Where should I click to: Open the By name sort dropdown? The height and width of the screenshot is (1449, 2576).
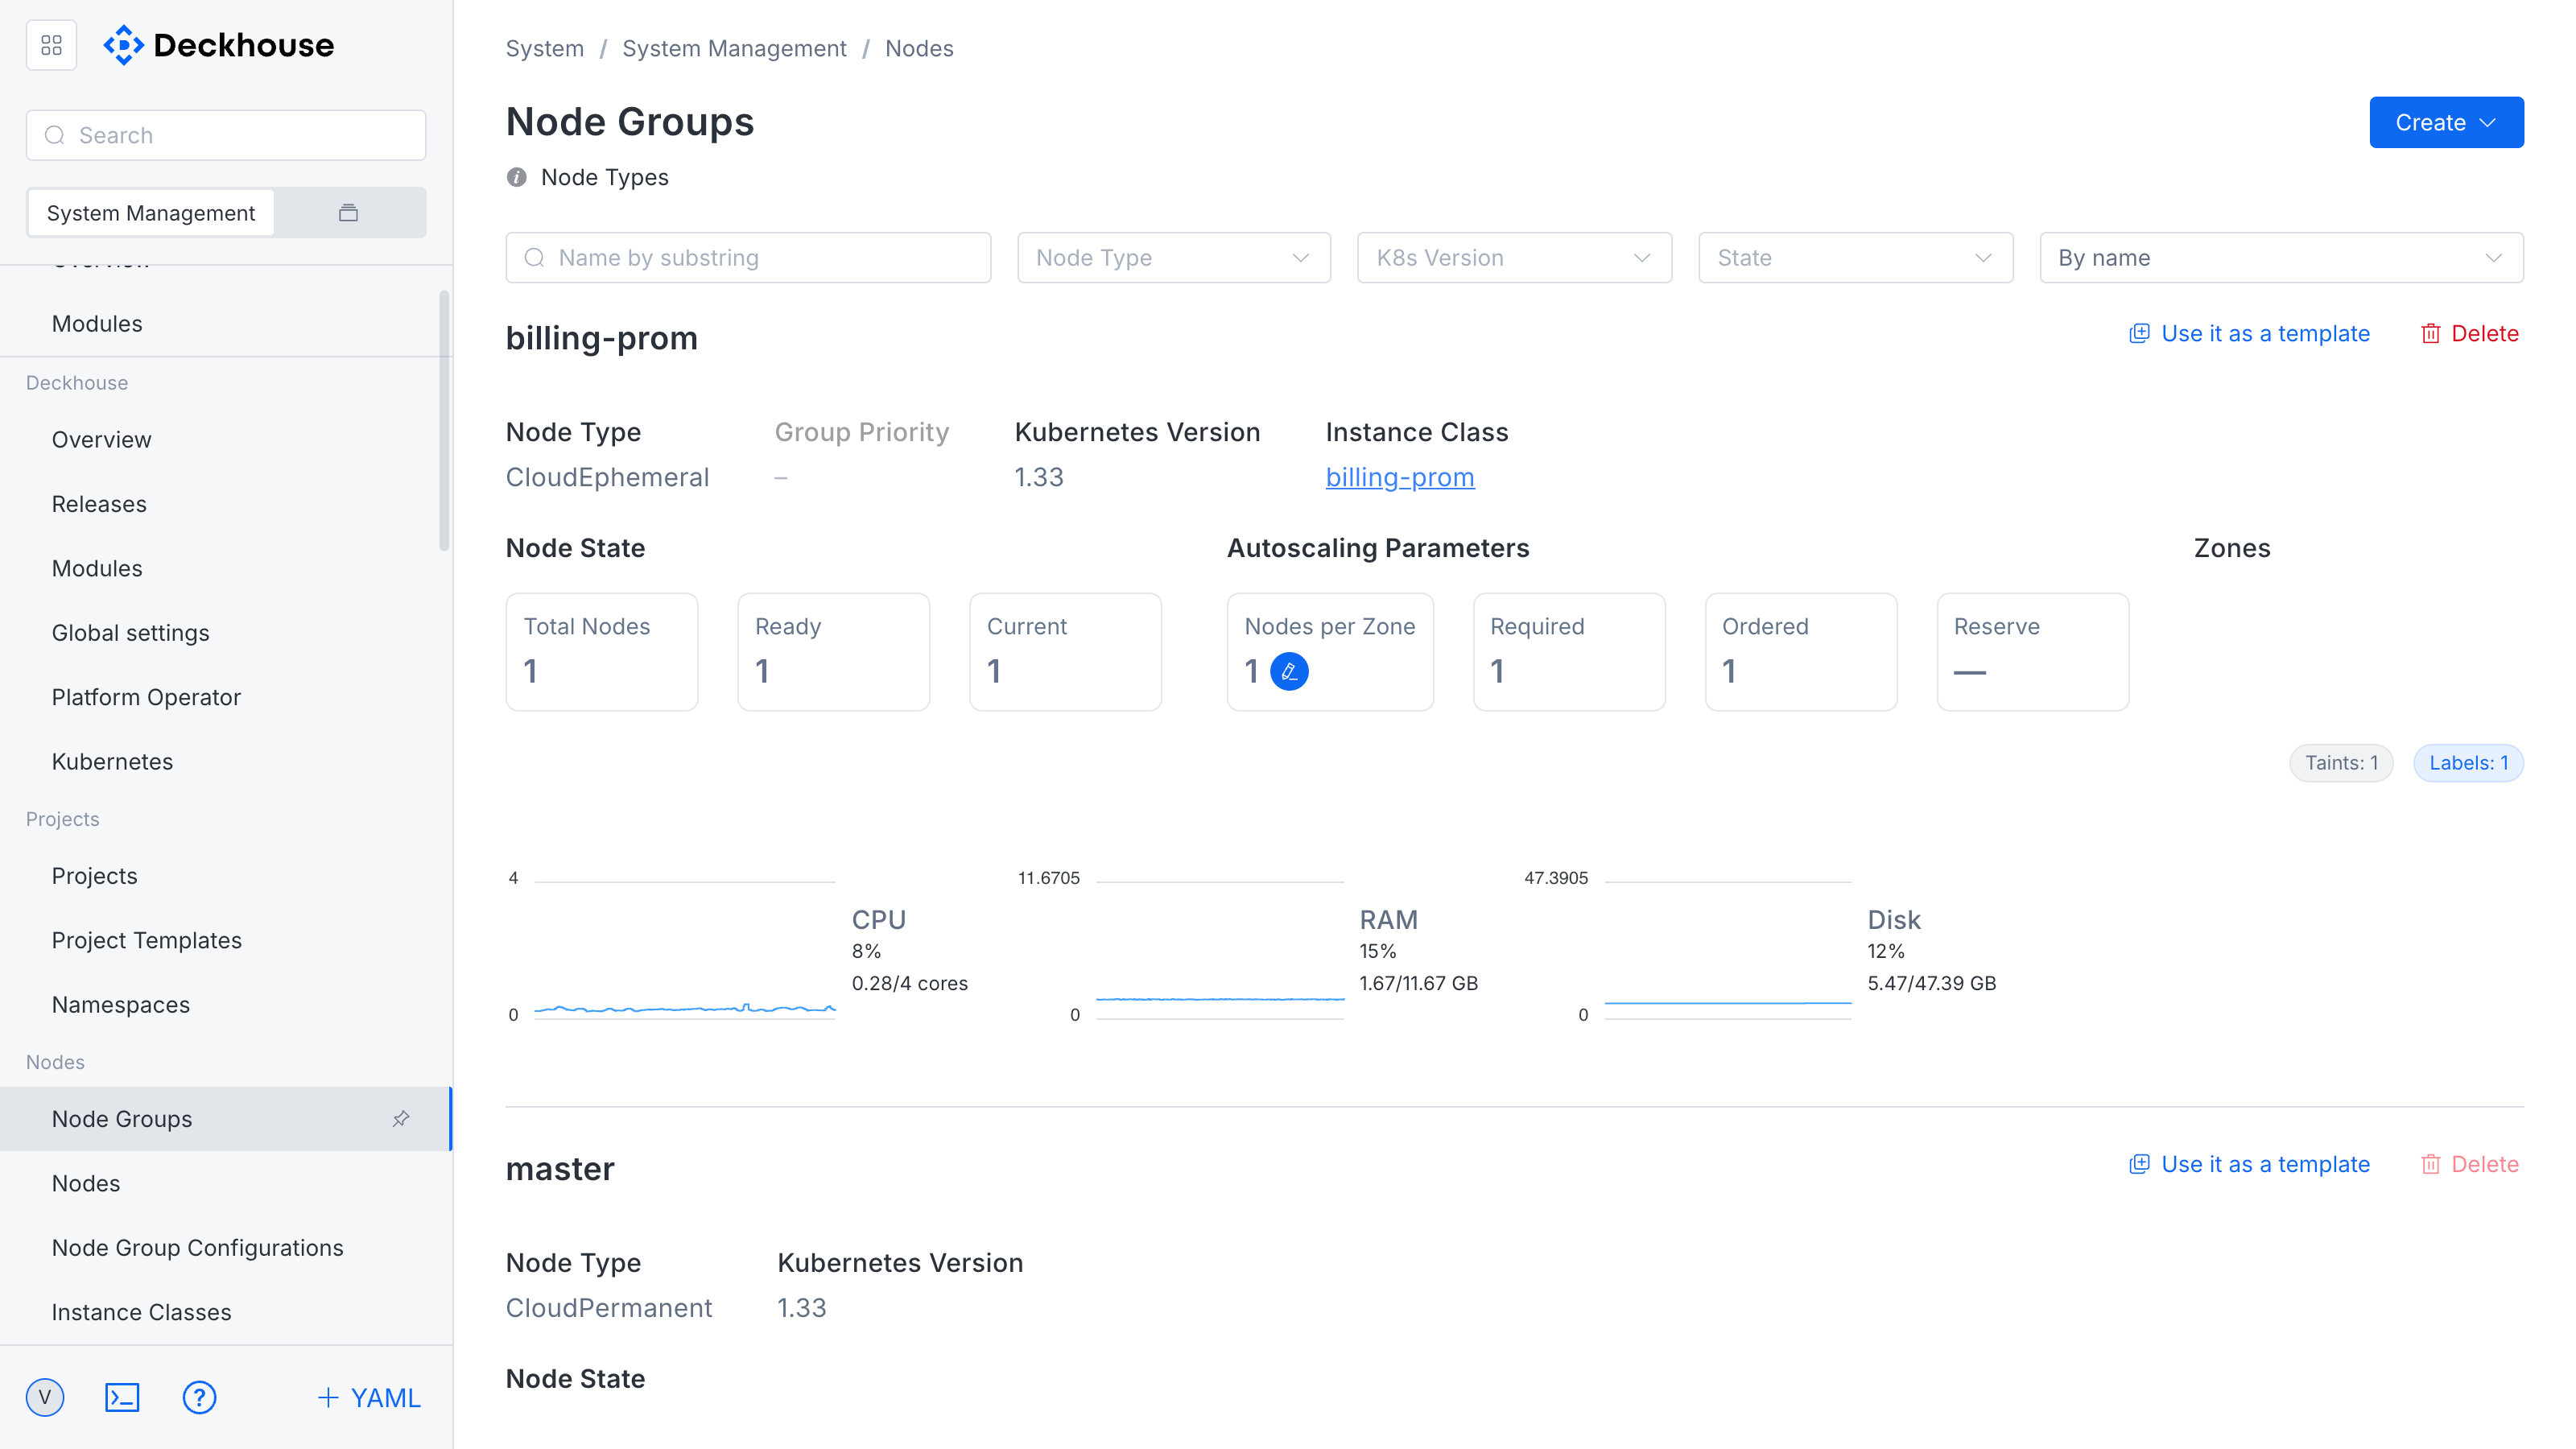coord(2281,258)
